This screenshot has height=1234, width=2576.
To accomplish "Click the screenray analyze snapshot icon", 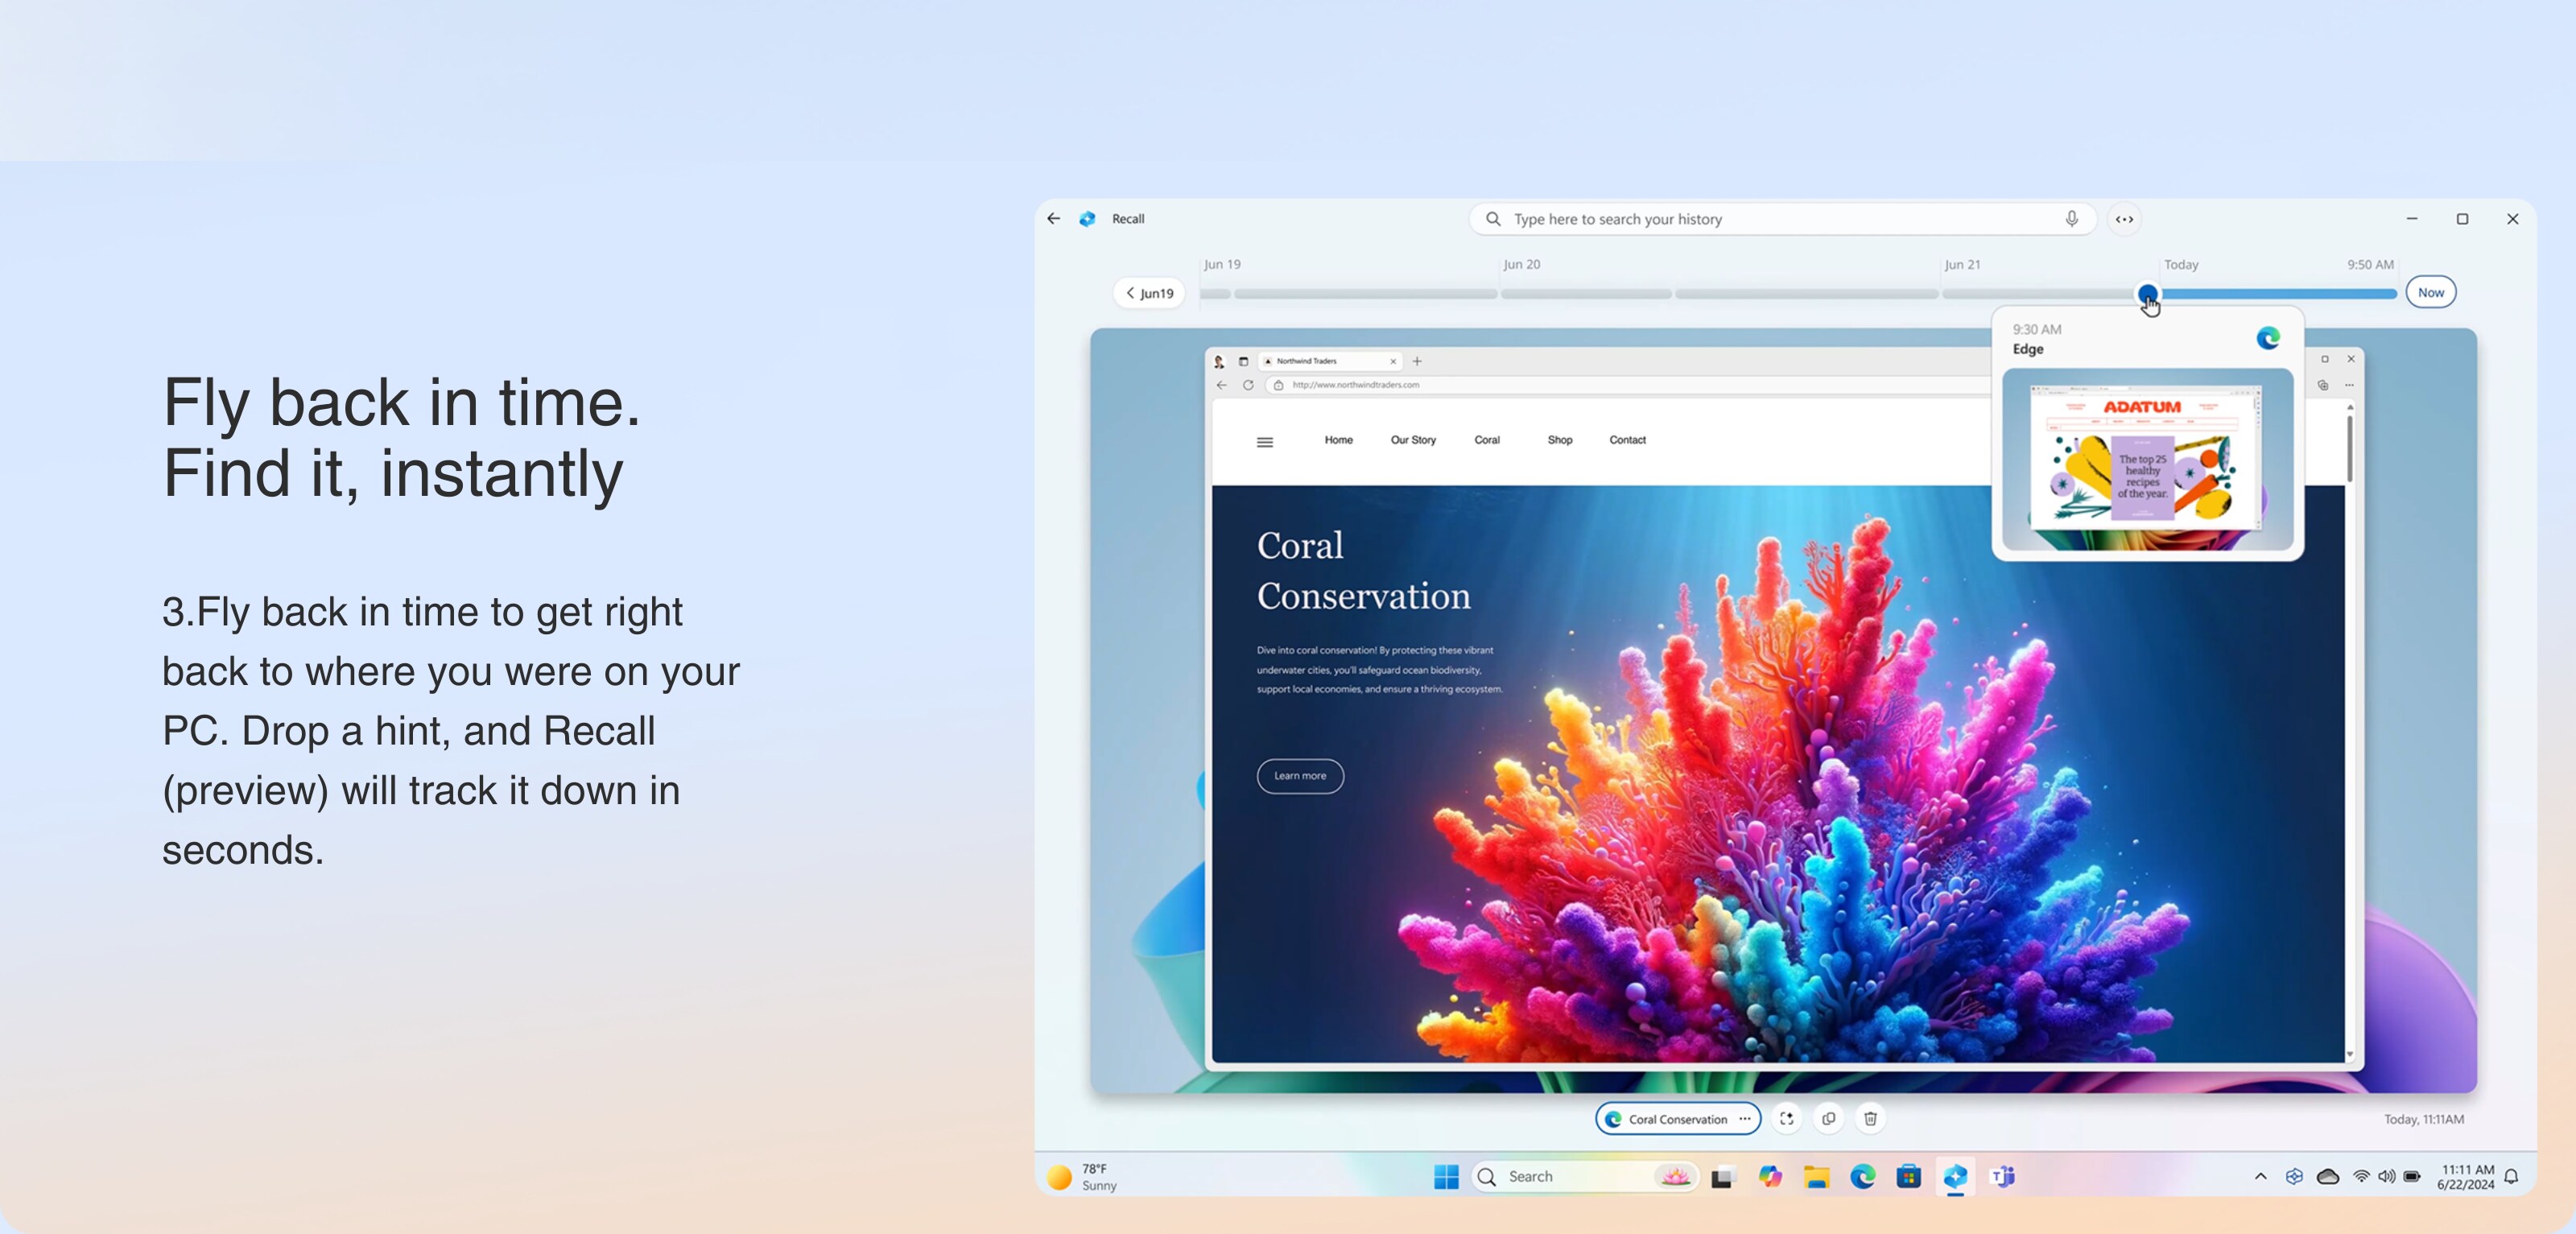I will (1786, 1119).
